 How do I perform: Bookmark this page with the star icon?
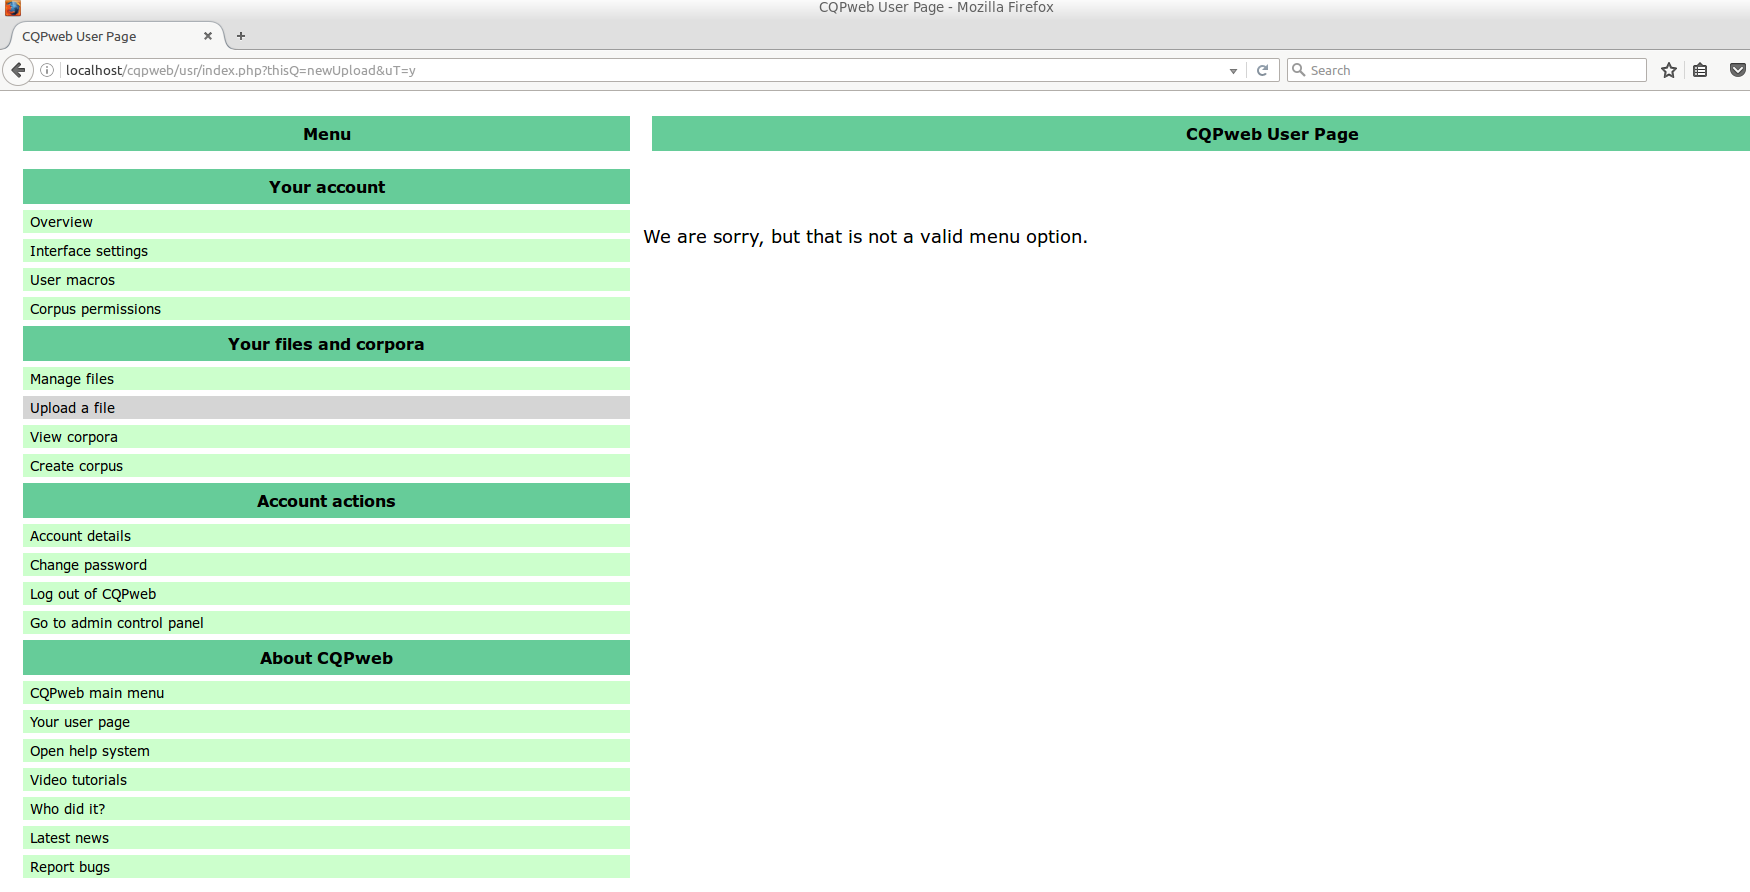pyautogui.click(x=1669, y=70)
